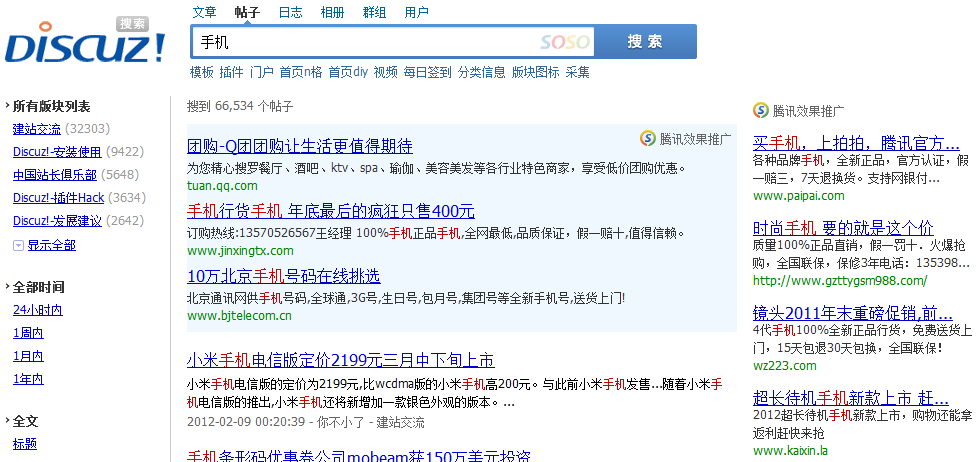Click the count (32303) beside 建站交流

point(88,129)
